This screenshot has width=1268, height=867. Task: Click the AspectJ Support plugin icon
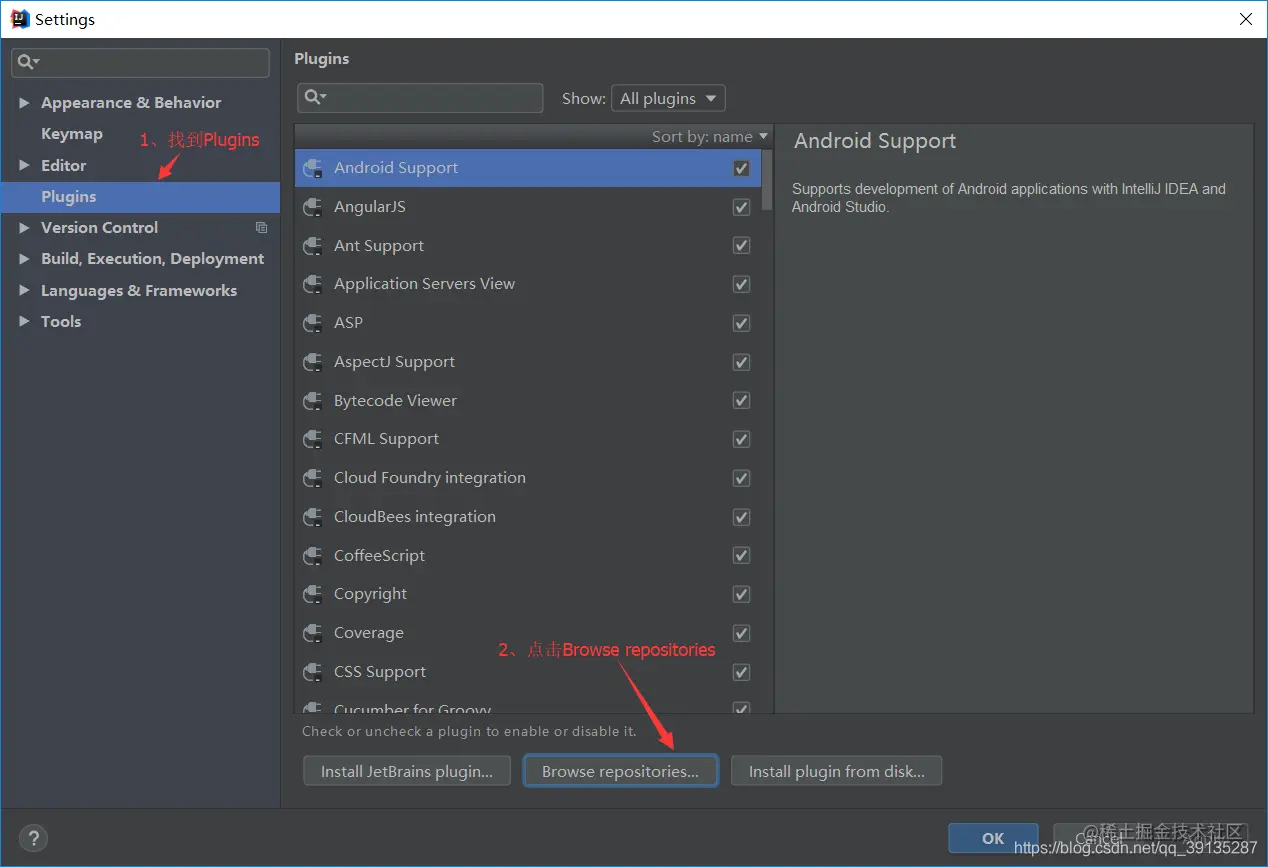[313, 362]
